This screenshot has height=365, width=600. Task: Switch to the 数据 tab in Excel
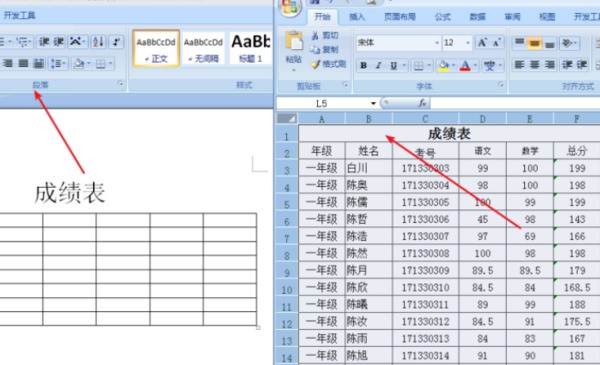[x=478, y=16]
